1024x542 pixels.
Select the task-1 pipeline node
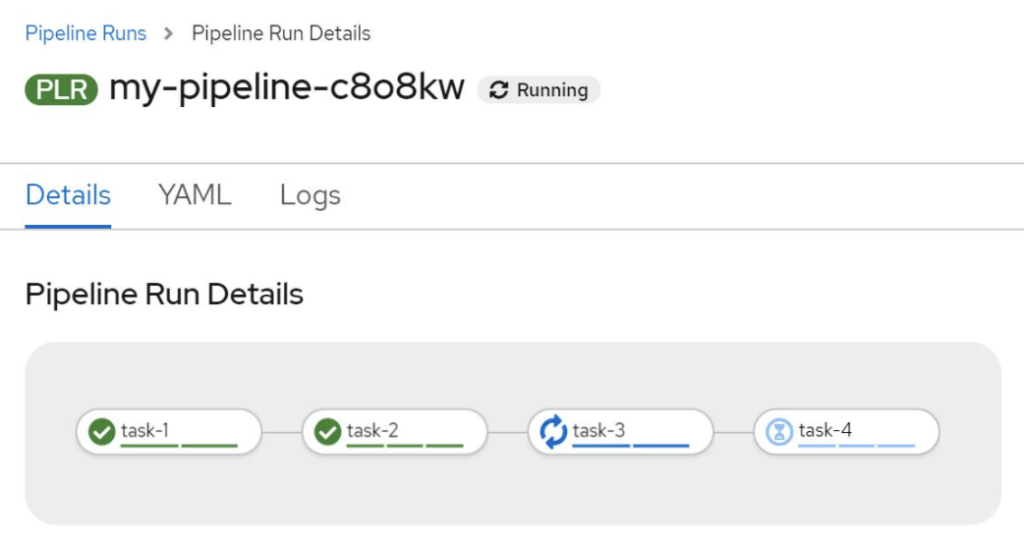pyautogui.click(x=169, y=432)
